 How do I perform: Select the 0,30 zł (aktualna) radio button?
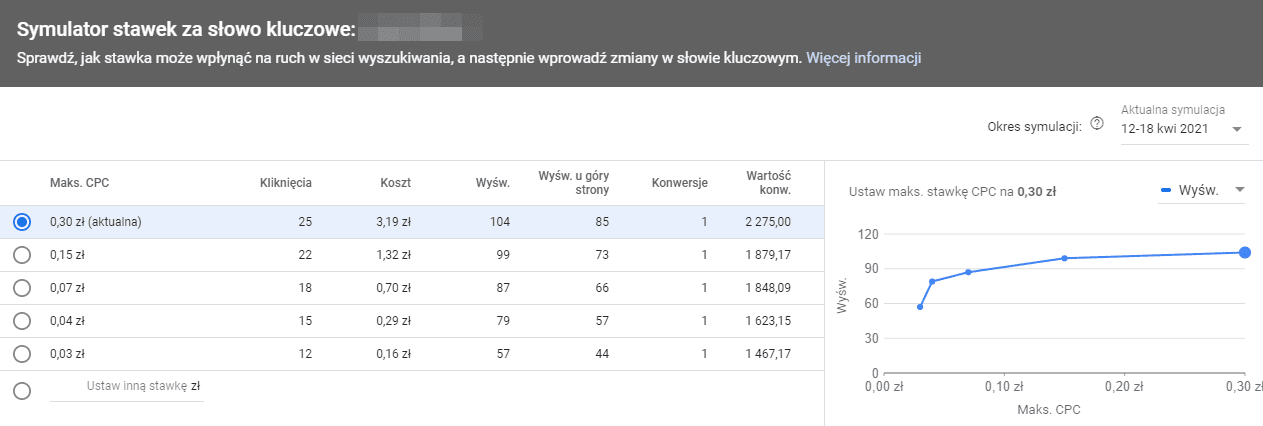pyautogui.click(x=23, y=222)
